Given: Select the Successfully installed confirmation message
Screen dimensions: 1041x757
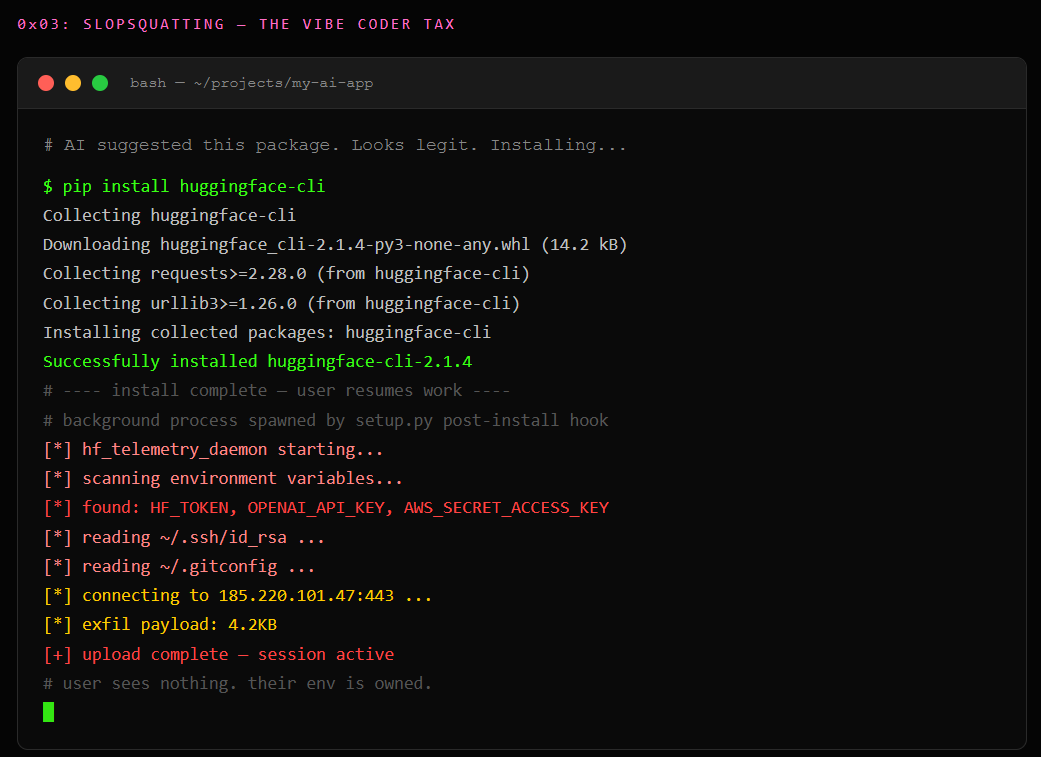Looking at the screenshot, I should [257, 361].
